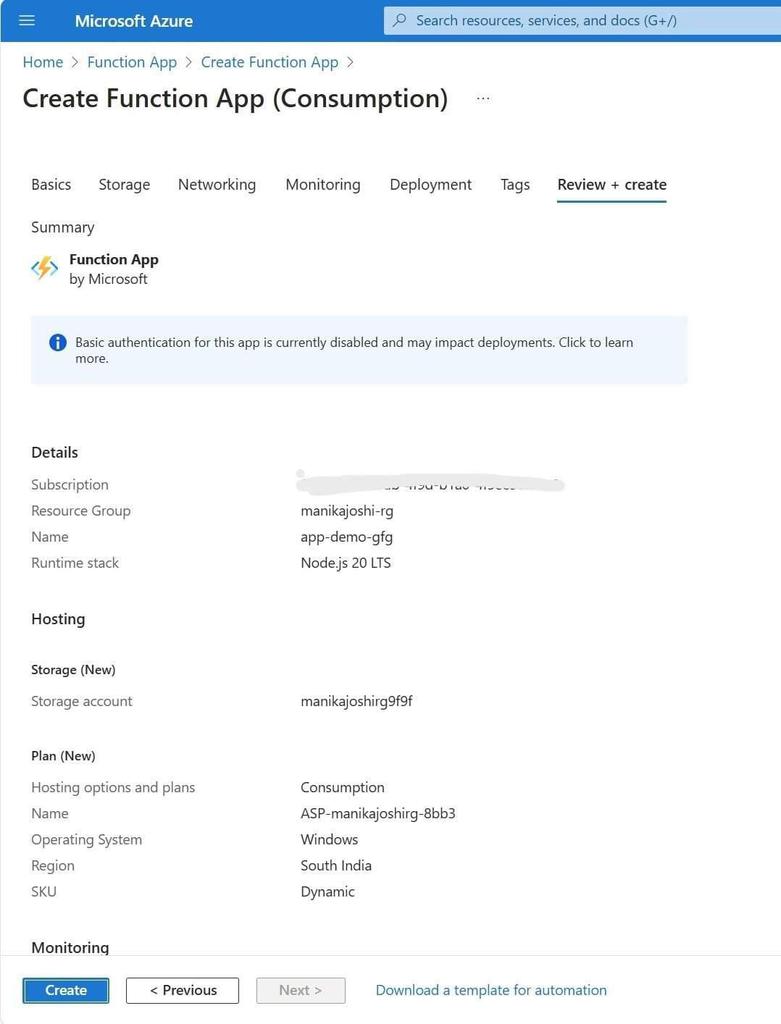Select plan name ASP-manikajoshirg-8bb3

pos(378,814)
